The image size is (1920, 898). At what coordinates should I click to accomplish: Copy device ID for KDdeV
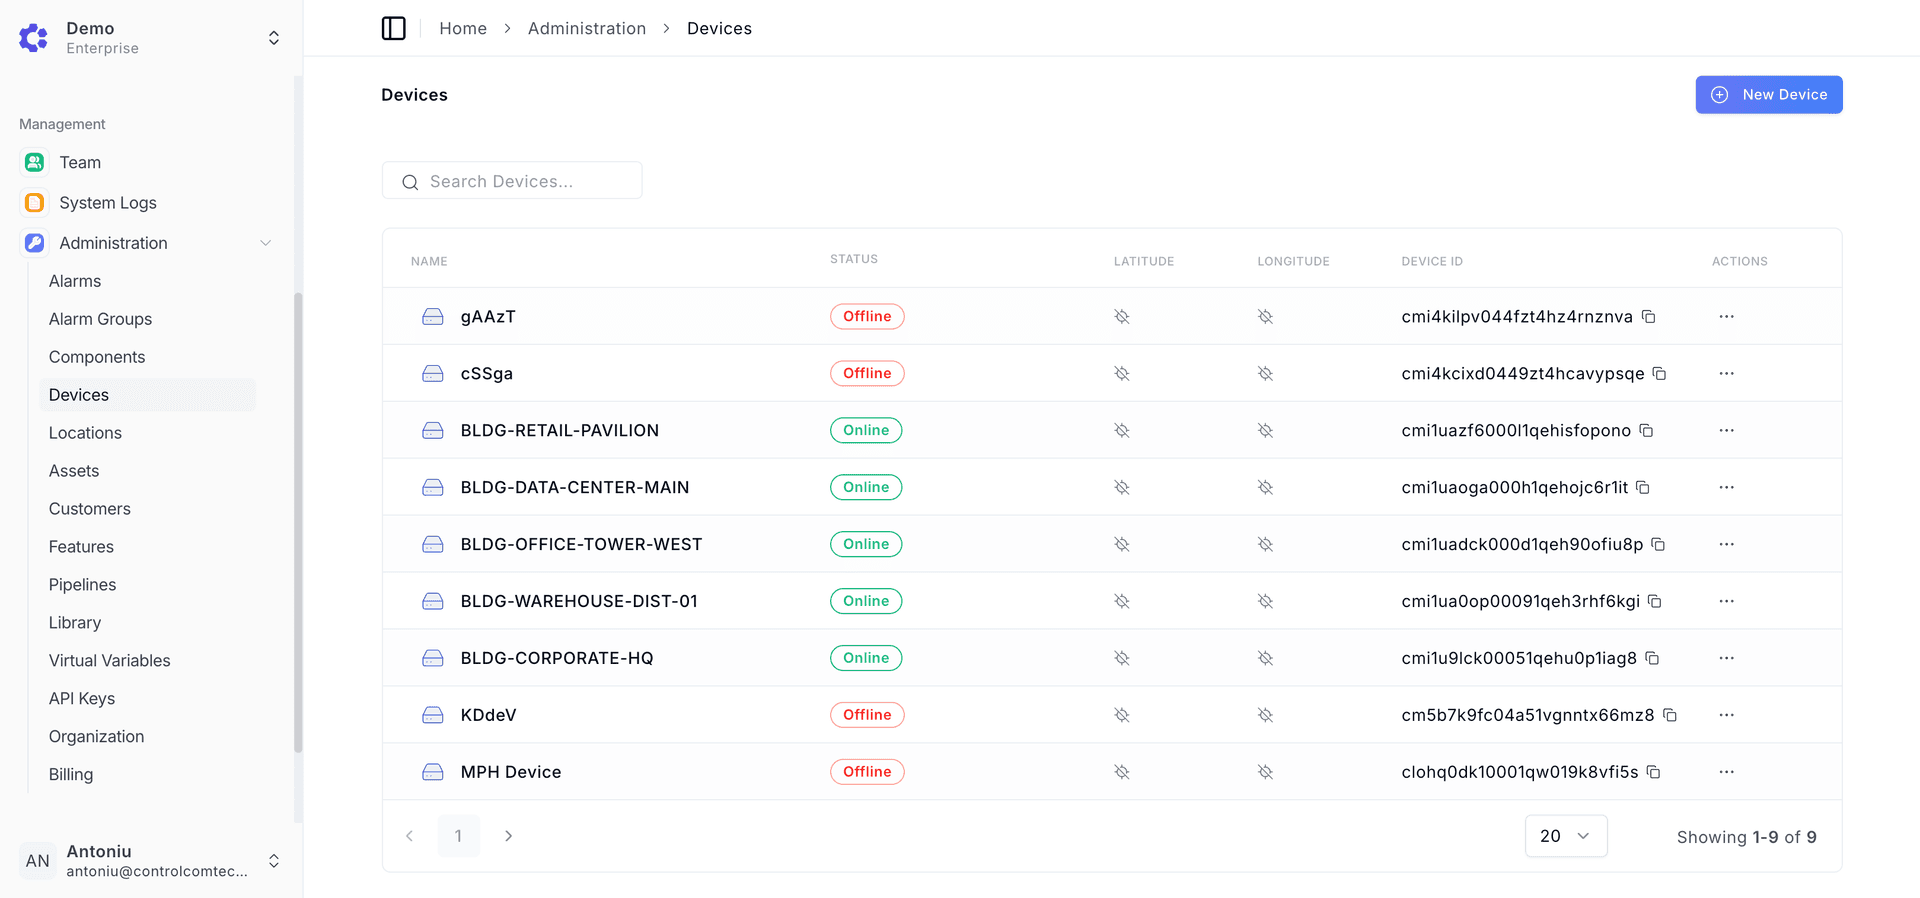[1670, 716]
